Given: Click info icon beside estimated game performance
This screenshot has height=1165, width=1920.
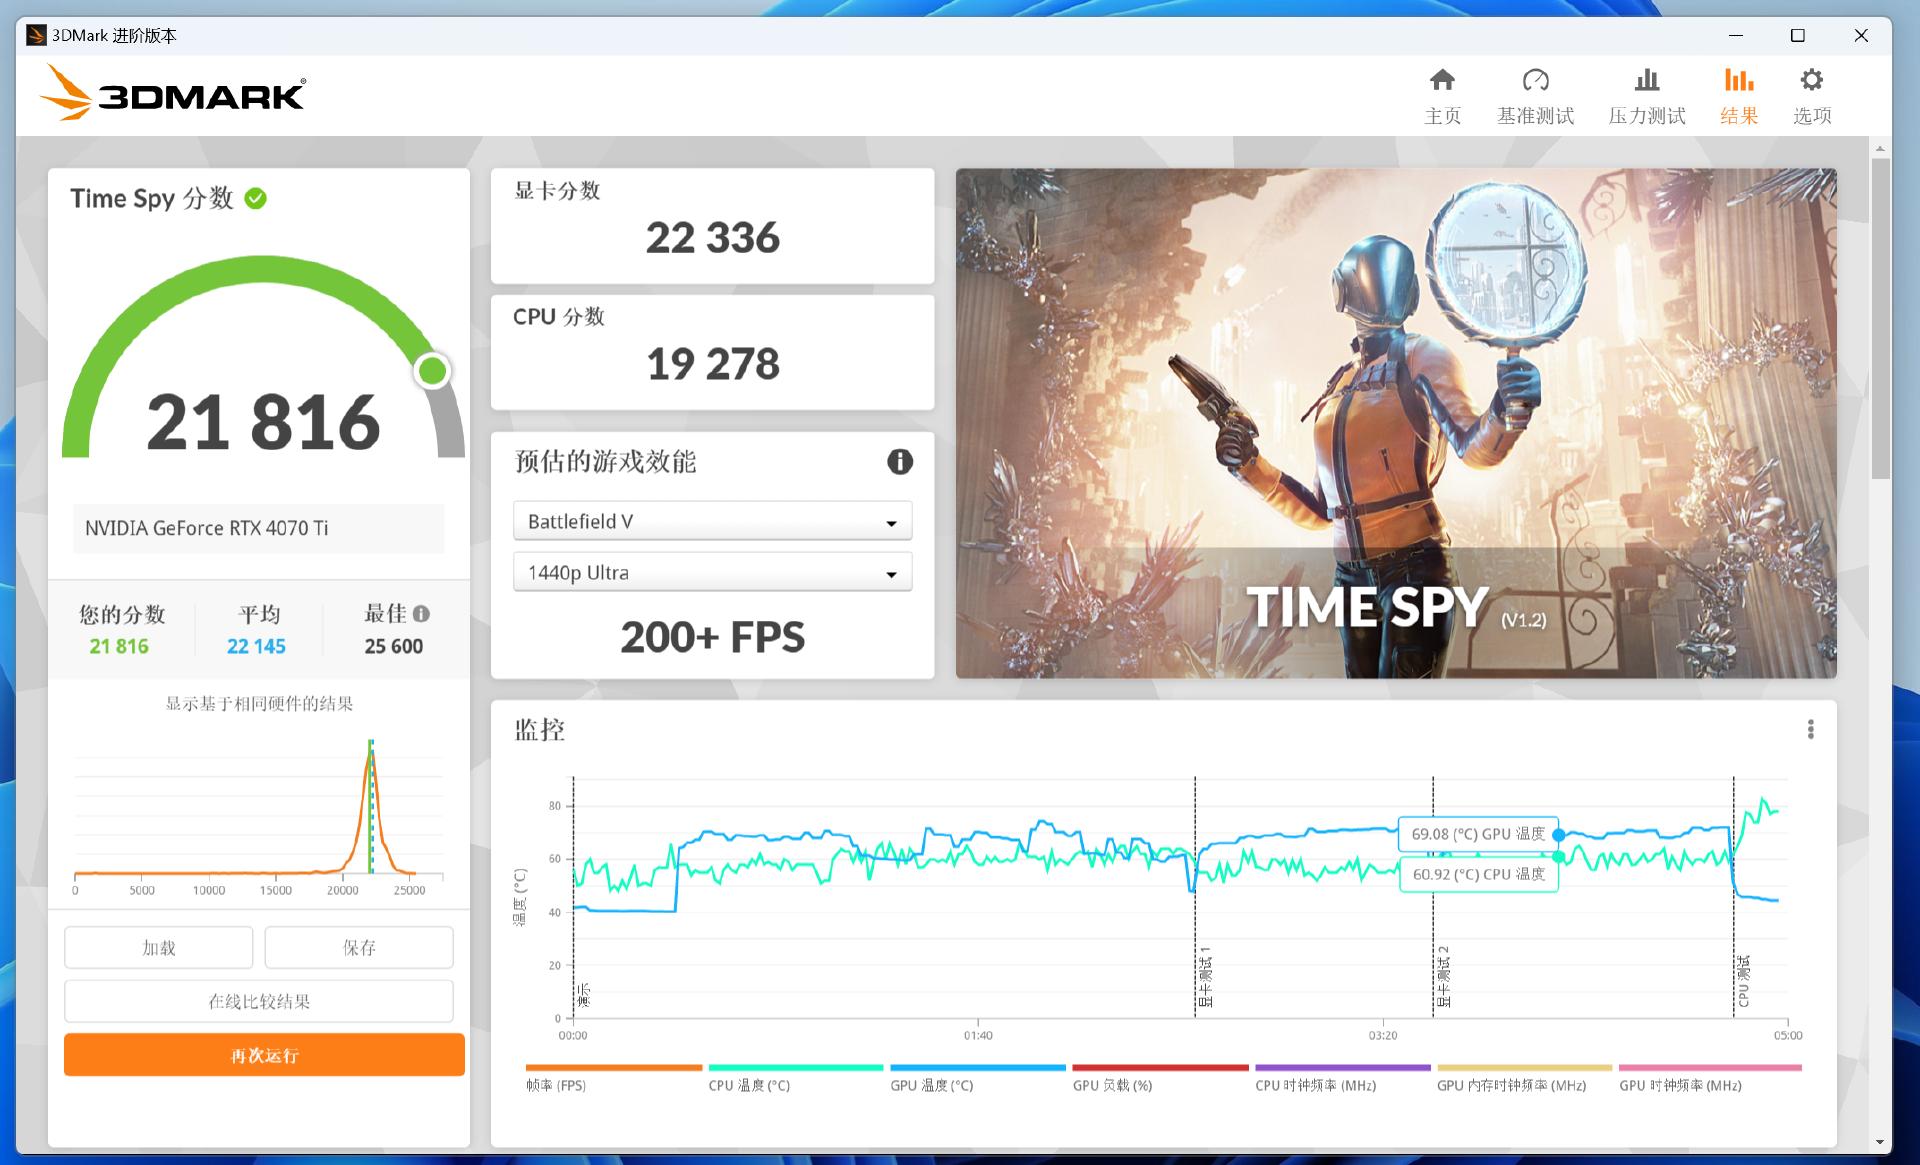Looking at the screenshot, I should (899, 462).
